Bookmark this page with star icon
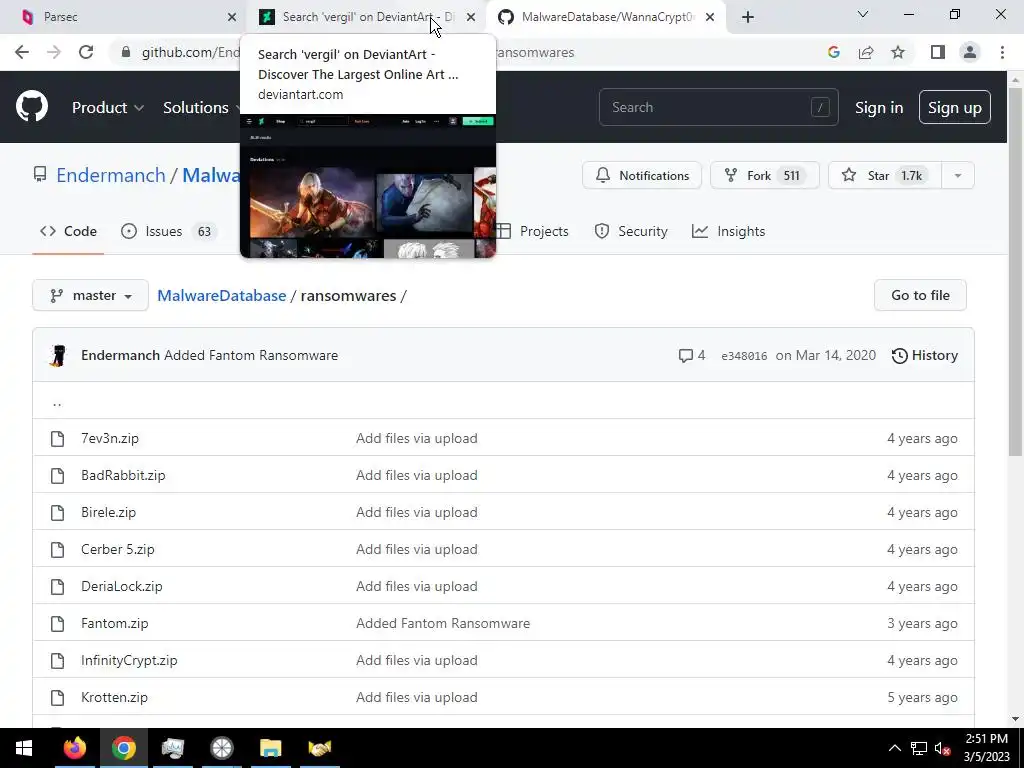 pos(898,52)
